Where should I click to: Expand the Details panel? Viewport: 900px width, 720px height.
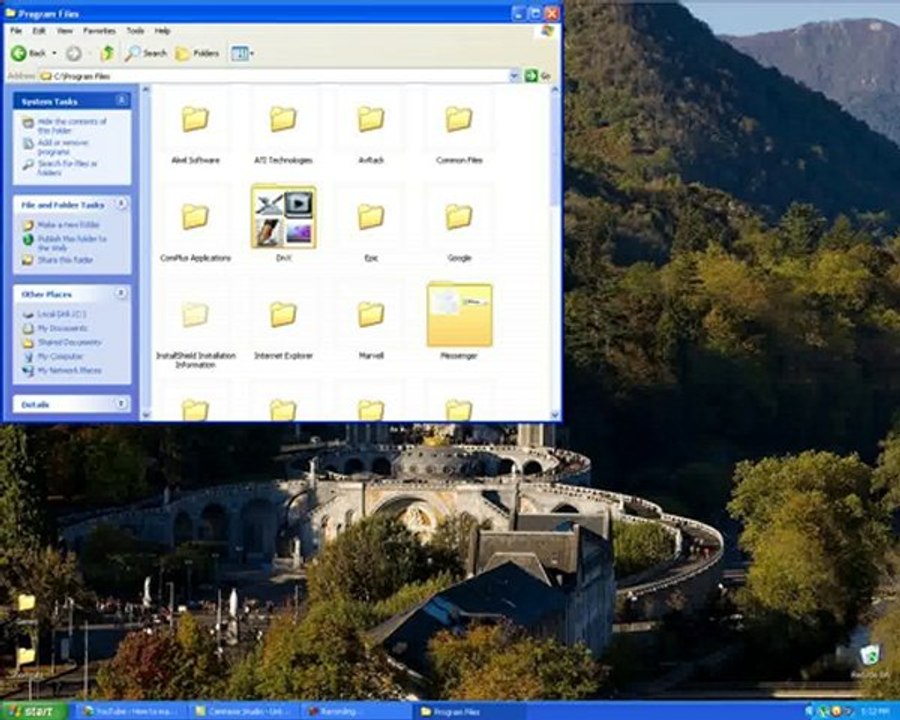point(122,404)
